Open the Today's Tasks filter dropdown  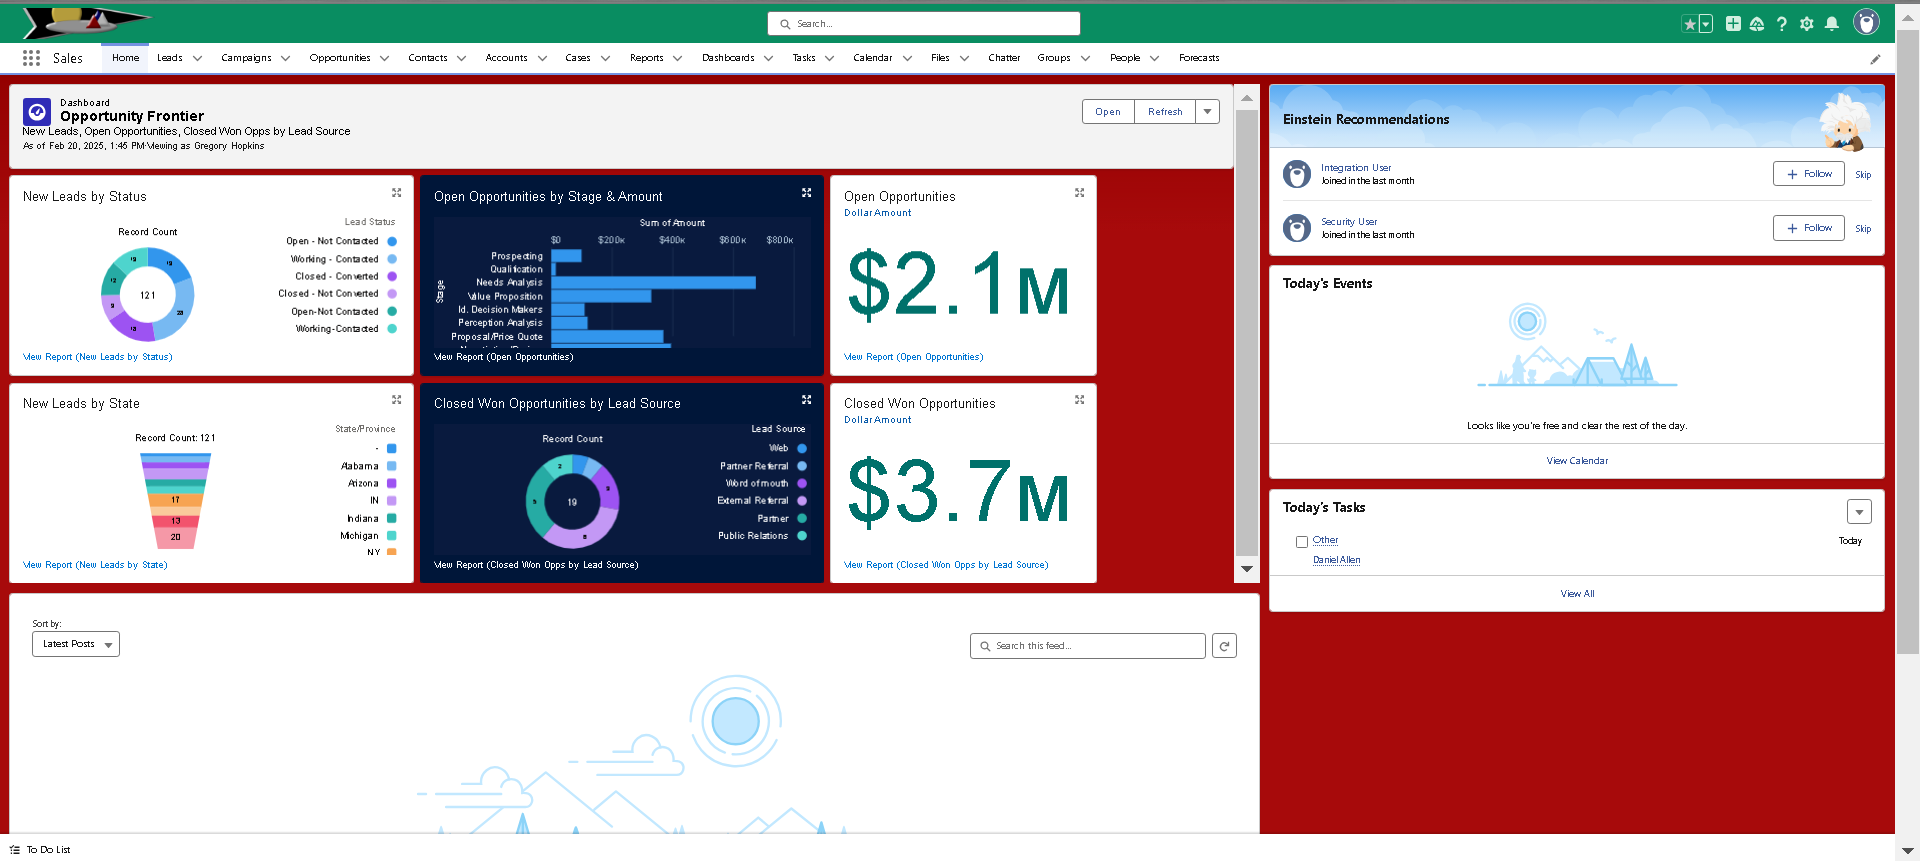pyautogui.click(x=1858, y=512)
